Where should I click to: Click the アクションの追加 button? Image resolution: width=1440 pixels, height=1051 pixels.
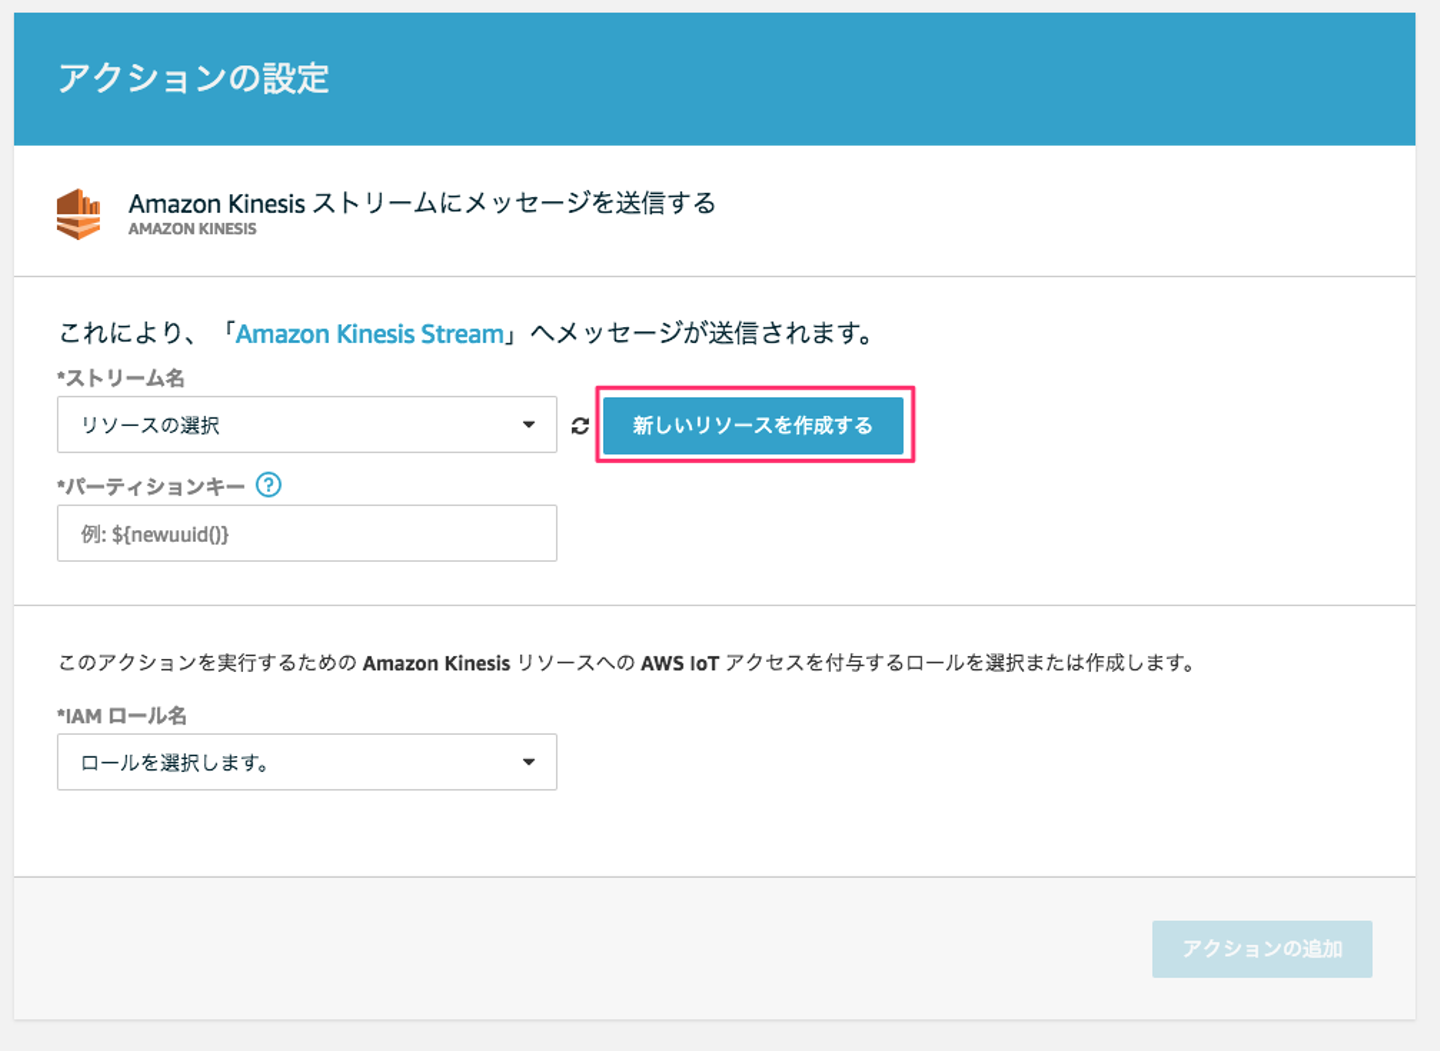click(1261, 948)
